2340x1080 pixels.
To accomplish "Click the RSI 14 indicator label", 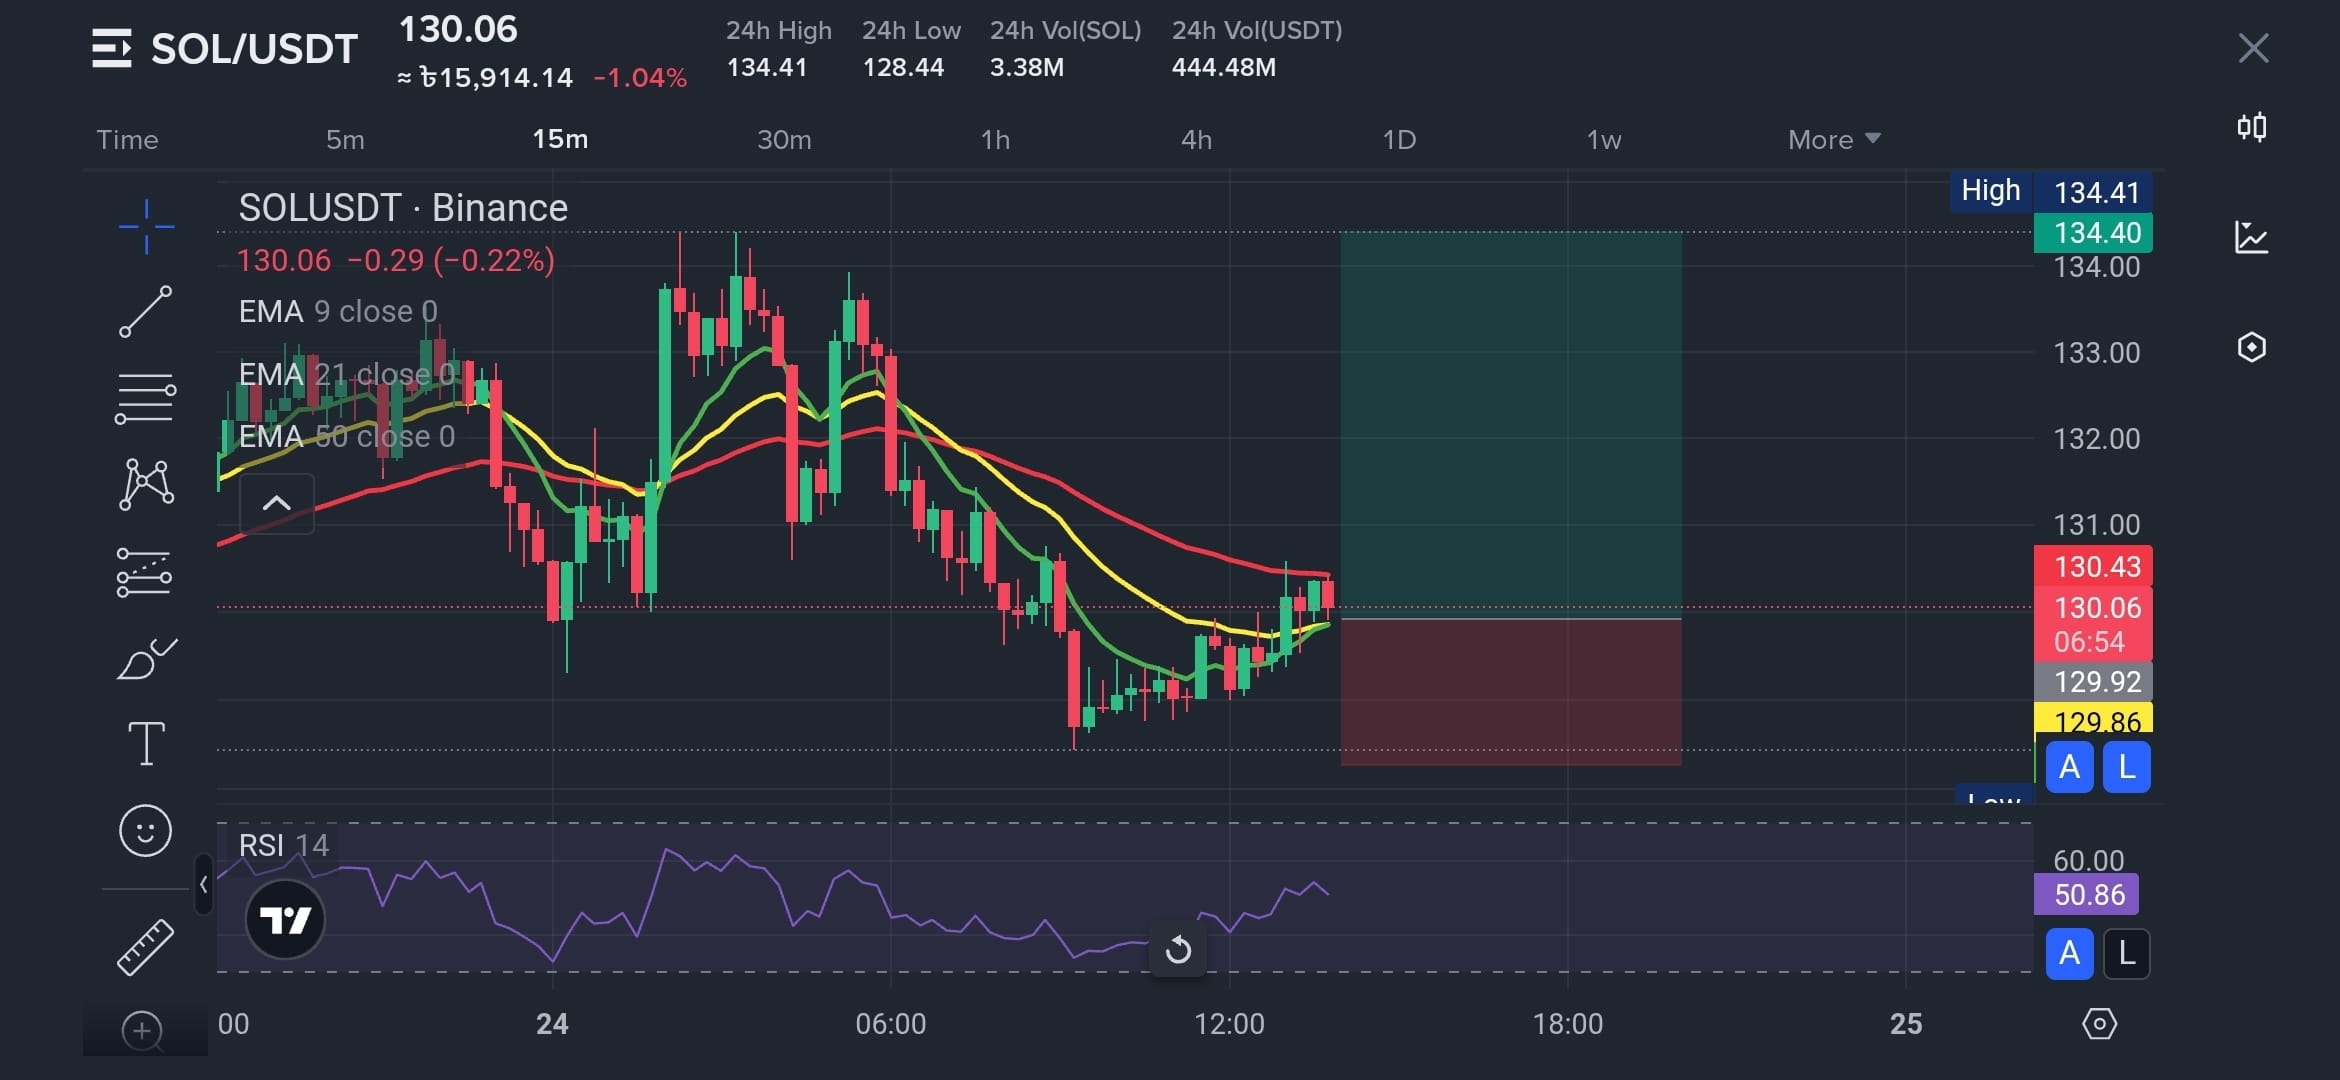I will [x=283, y=845].
